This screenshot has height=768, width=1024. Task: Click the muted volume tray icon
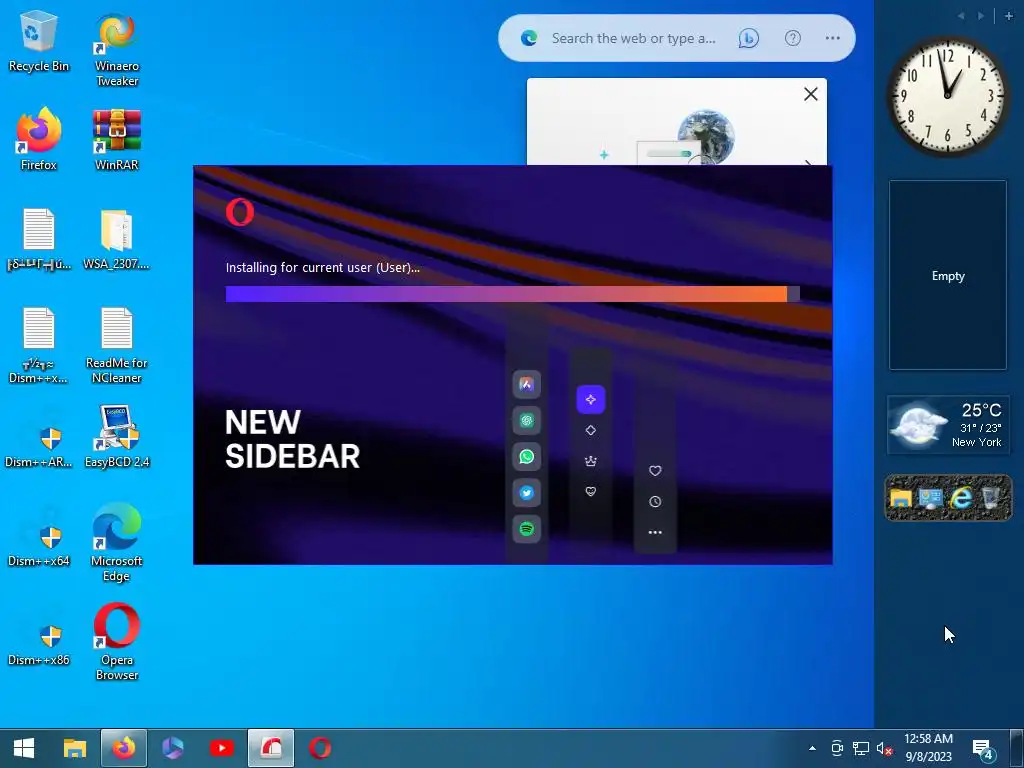pyautogui.click(x=884, y=748)
